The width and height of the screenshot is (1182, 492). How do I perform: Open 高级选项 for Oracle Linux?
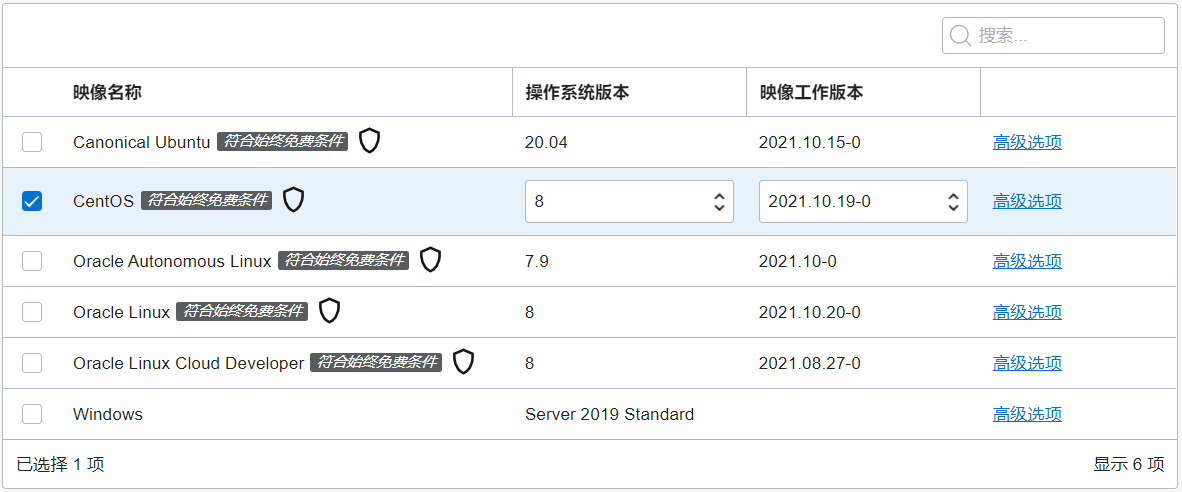tap(1027, 312)
